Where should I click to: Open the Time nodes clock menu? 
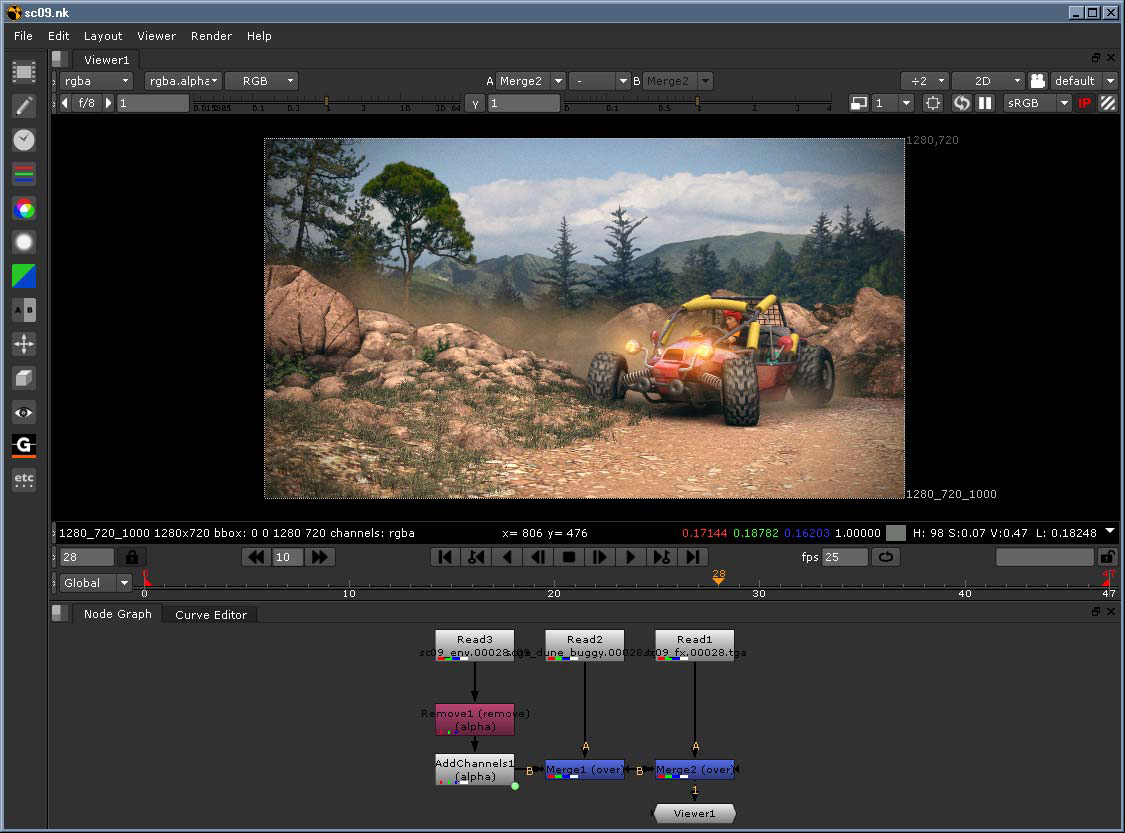tap(24, 140)
